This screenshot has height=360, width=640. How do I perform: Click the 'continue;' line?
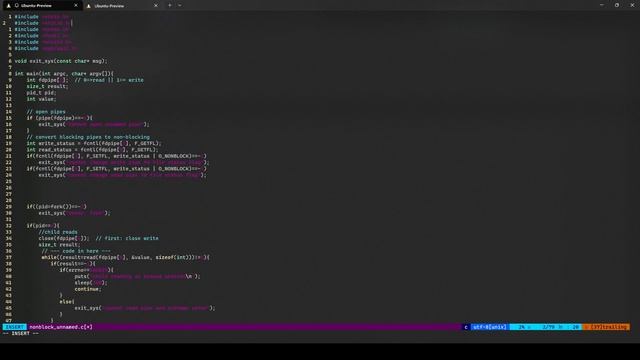[88, 289]
